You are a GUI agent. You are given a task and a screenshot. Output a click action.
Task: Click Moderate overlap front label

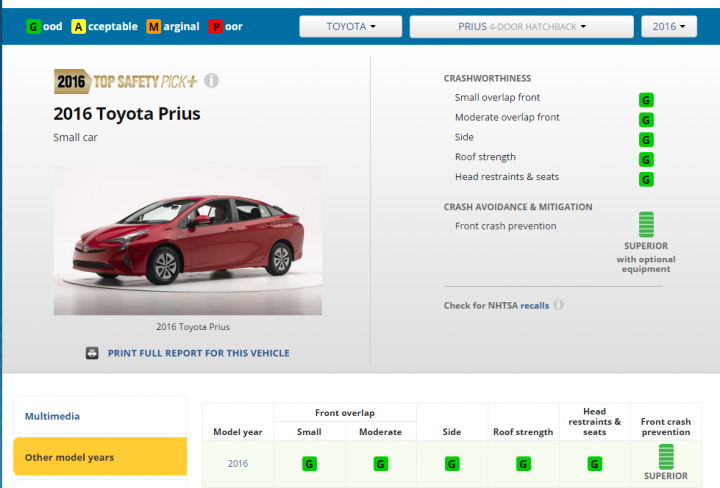click(x=507, y=117)
